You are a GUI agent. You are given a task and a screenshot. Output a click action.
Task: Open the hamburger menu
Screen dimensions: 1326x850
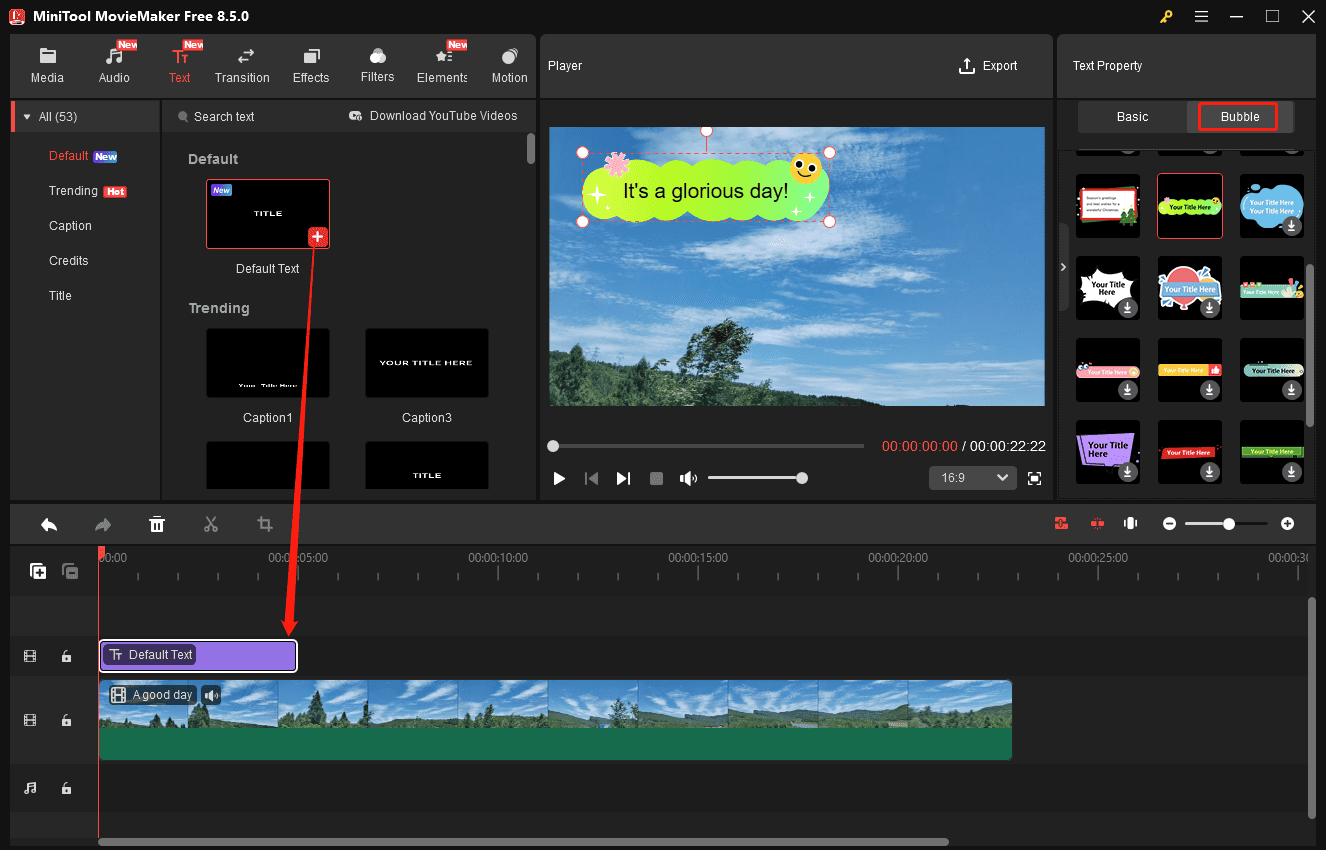coord(1201,16)
